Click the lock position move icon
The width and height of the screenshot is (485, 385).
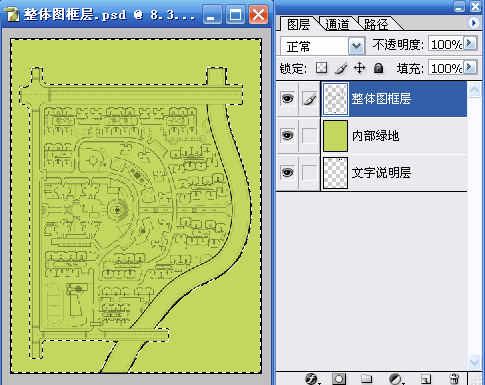(359, 68)
